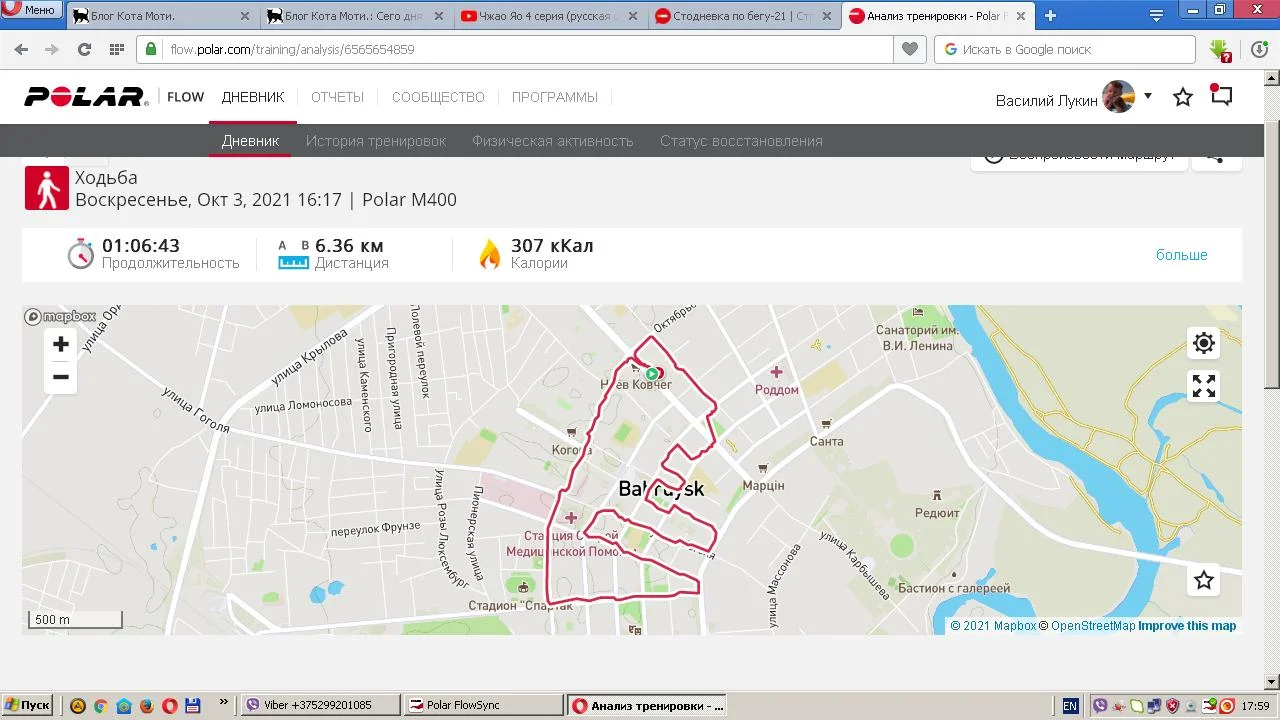Open the Opera Меню button

tap(30, 10)
